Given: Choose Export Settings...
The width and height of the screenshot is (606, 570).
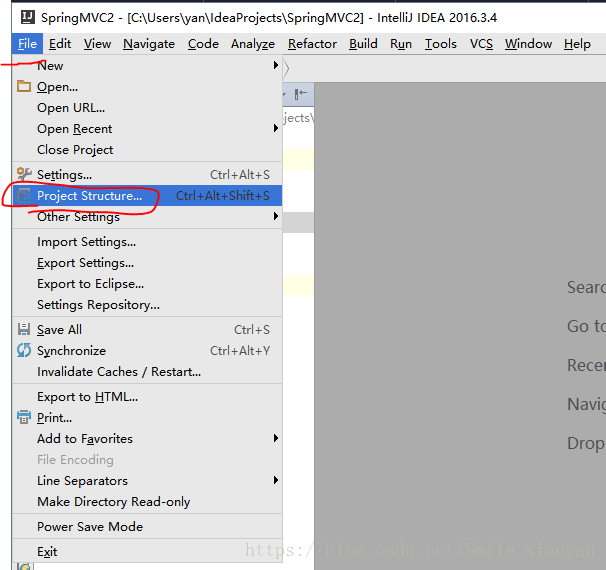Looking at the screenshot, I should (x=147, y=262).
